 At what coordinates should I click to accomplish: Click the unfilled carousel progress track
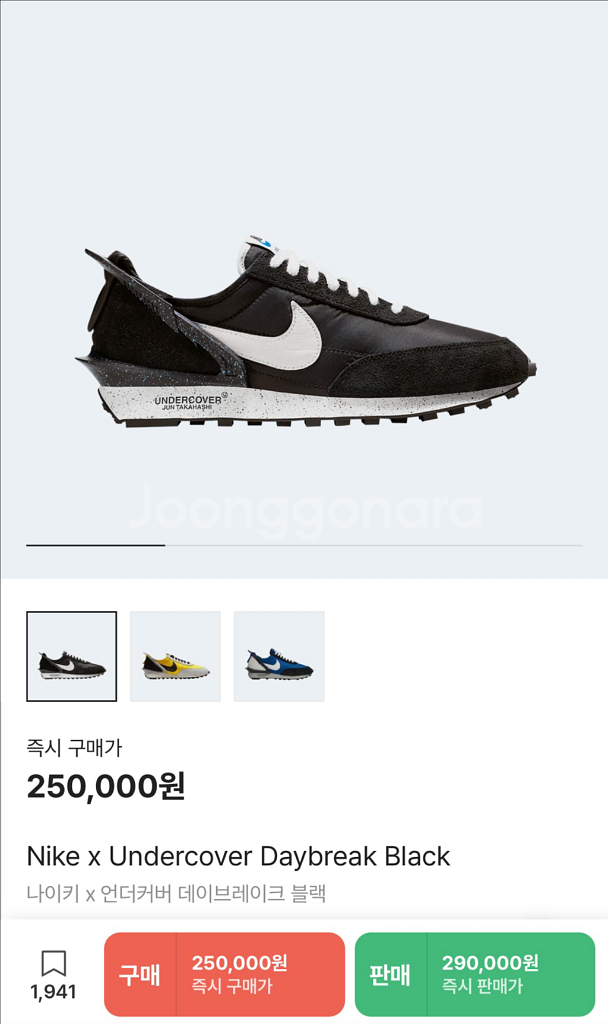(374, 545)
